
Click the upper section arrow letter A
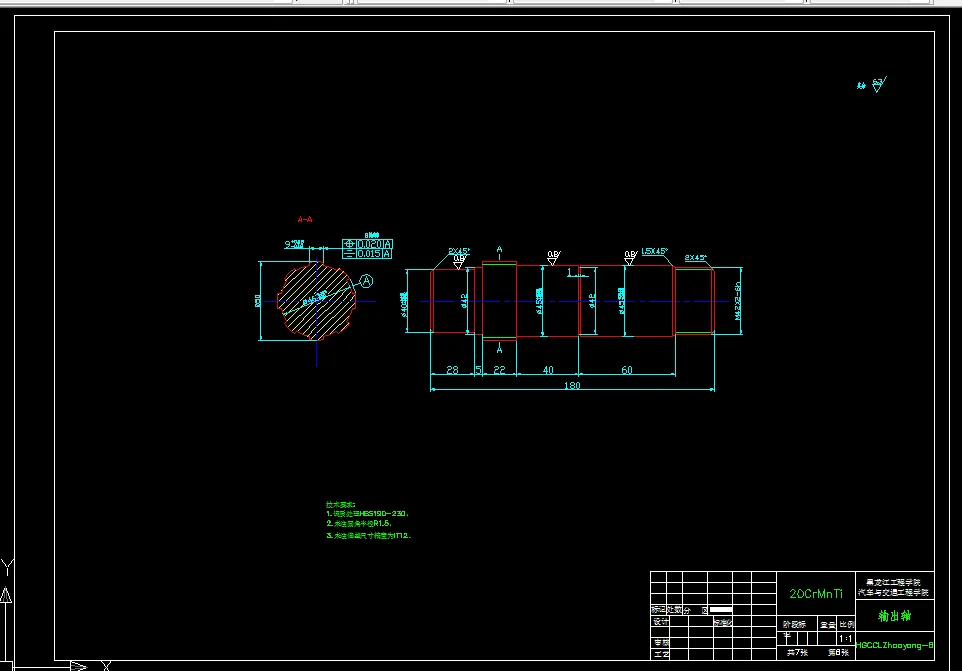pyautogui.click(x=499, y=250)
